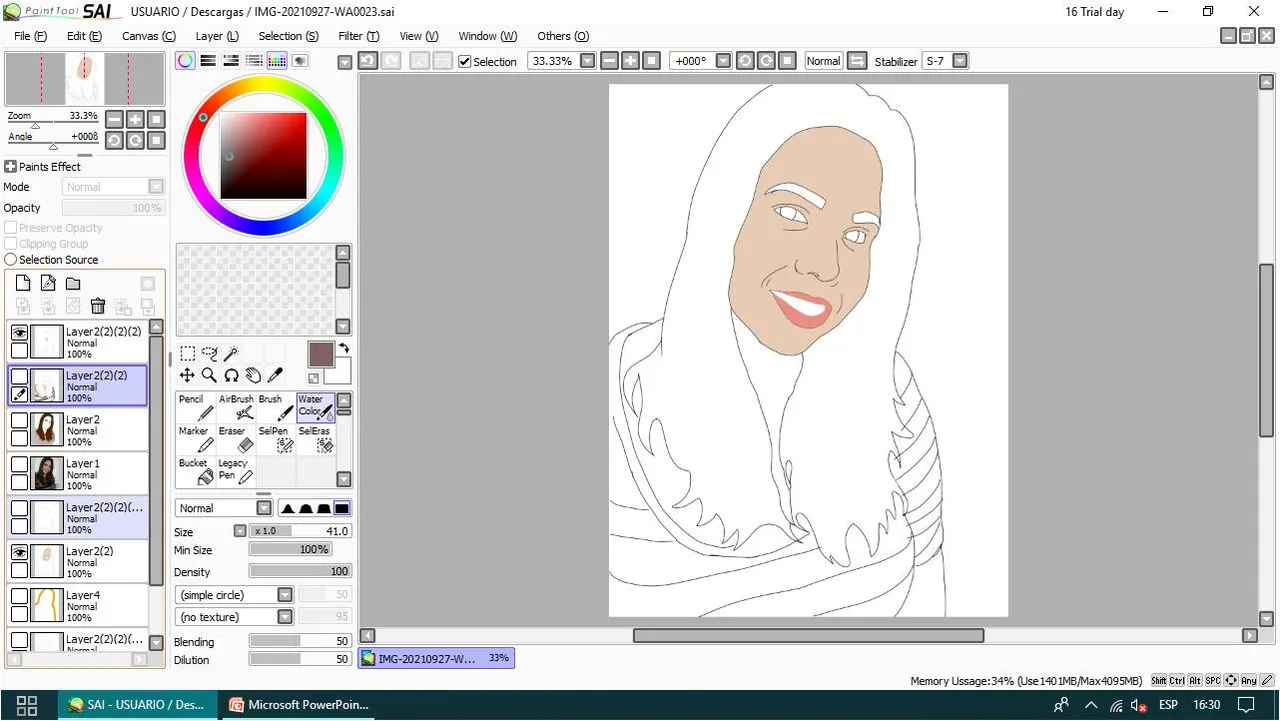This screenshot has height=721, width=1280.
Task: Select the Pencil tool
Action: point(196,407)
